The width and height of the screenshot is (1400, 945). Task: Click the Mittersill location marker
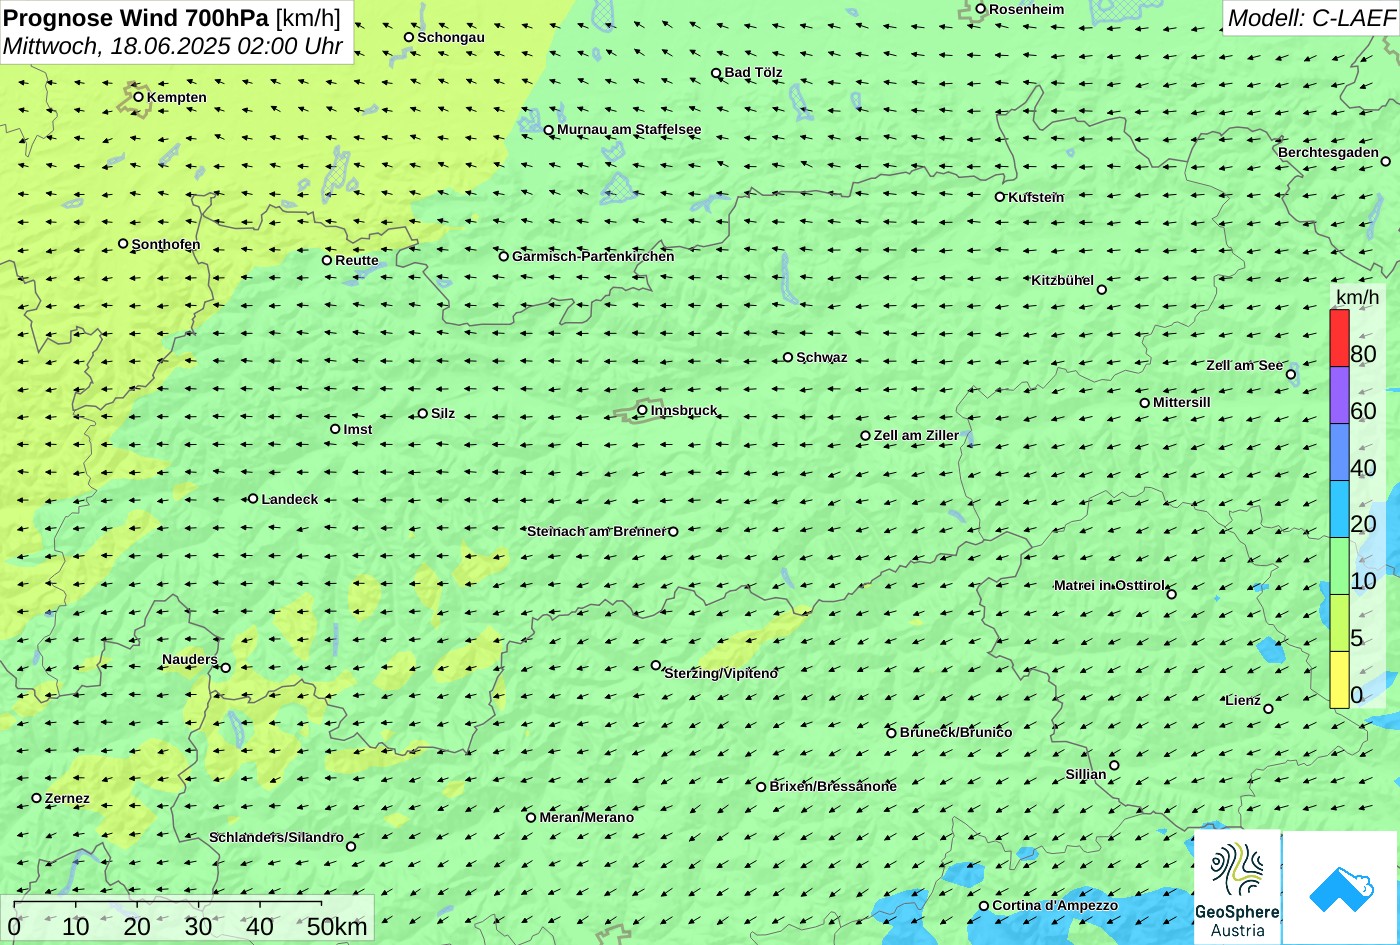(1145, 403)
